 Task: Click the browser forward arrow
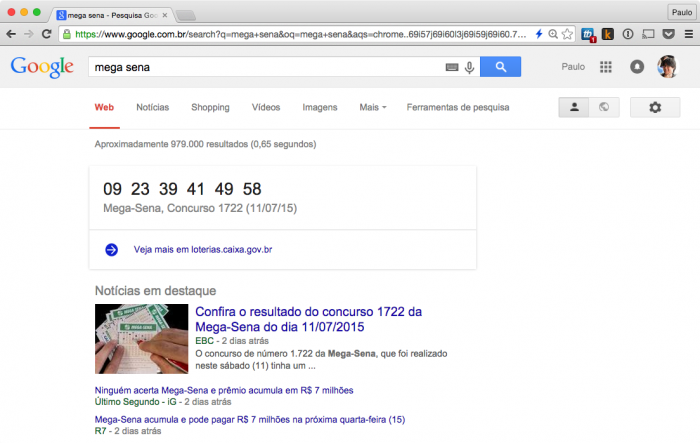29,34
